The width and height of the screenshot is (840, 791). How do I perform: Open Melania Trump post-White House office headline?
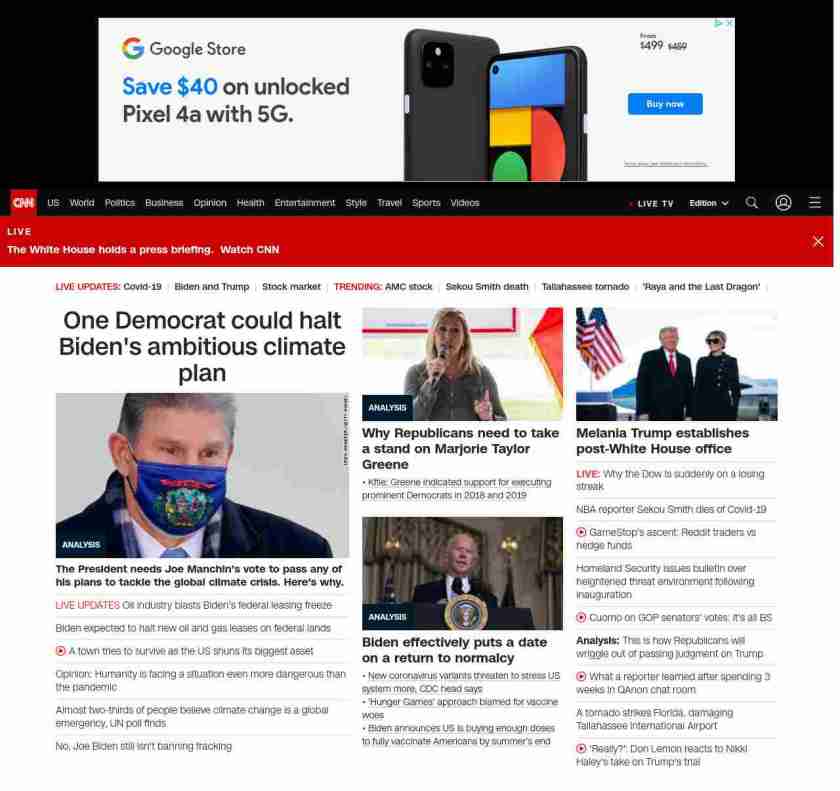coord(662,441)
